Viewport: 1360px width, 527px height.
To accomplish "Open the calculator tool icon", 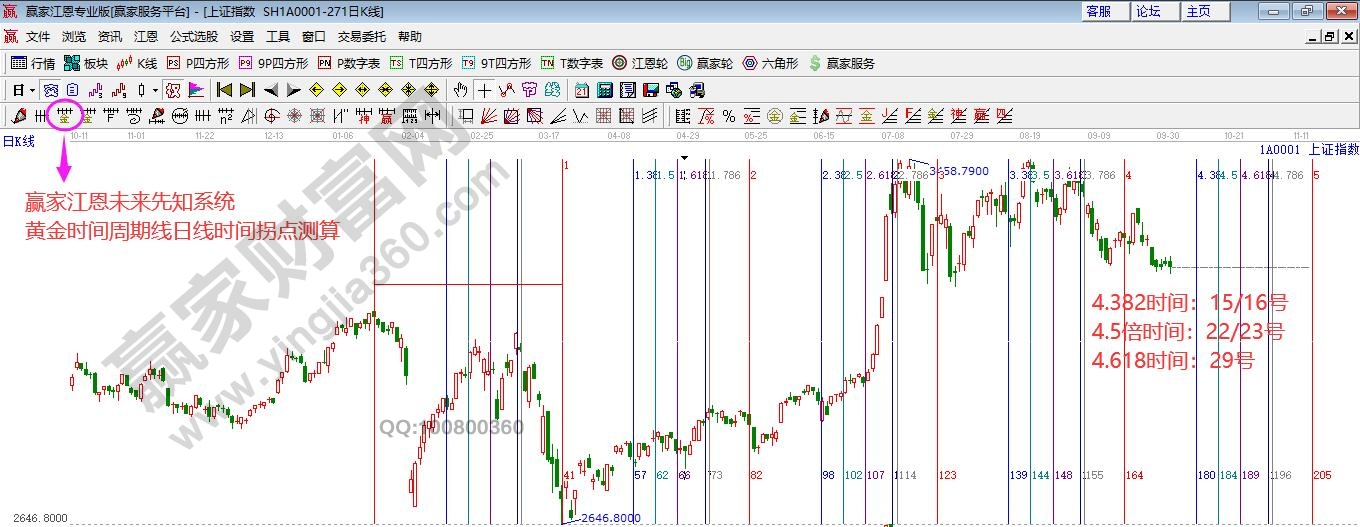I will pos(605,90).
